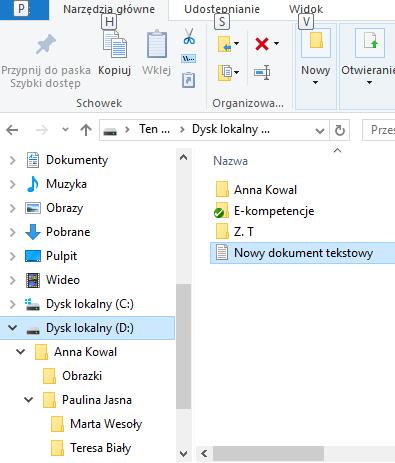395x463 pixels.
Task: Click navigation pane scrollbar up arrow
Action: point(183,157)
